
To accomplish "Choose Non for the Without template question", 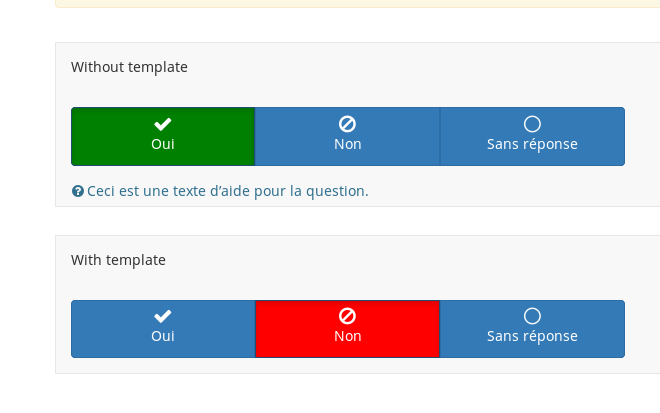I will 347,136.
